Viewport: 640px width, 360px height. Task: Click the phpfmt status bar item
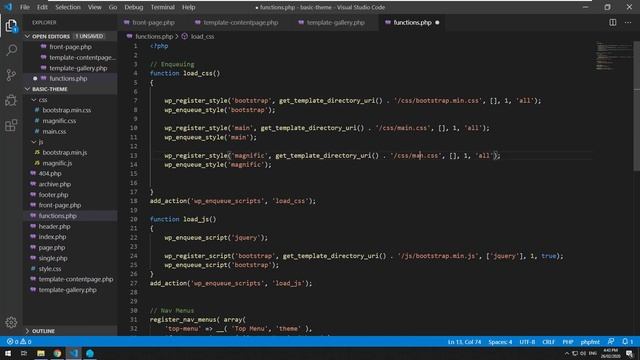pyautogui.click(x=590, y=342)
